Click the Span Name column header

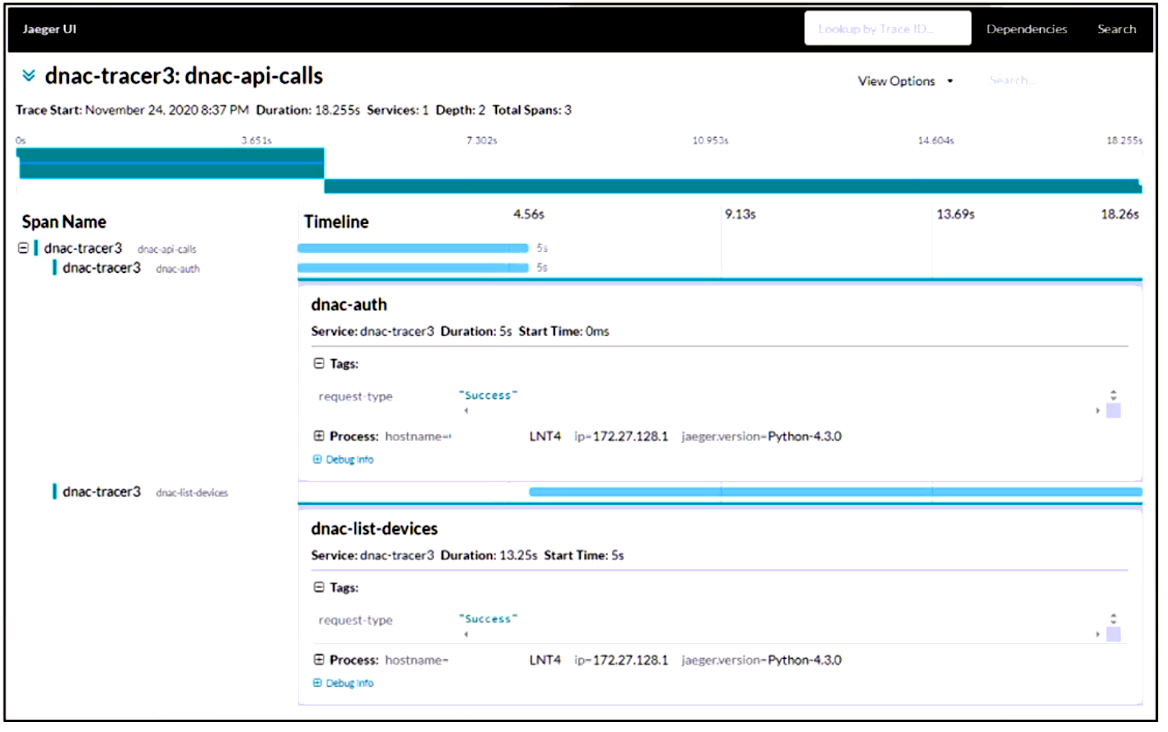coord(64,222)
